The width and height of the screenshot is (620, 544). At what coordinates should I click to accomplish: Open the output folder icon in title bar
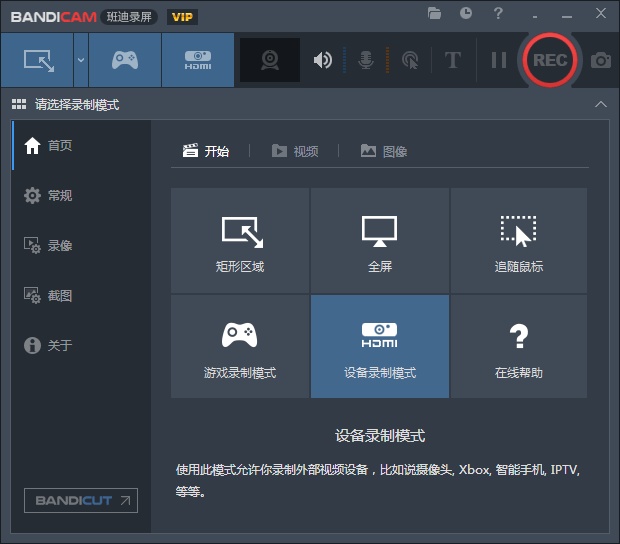point(434,13)
